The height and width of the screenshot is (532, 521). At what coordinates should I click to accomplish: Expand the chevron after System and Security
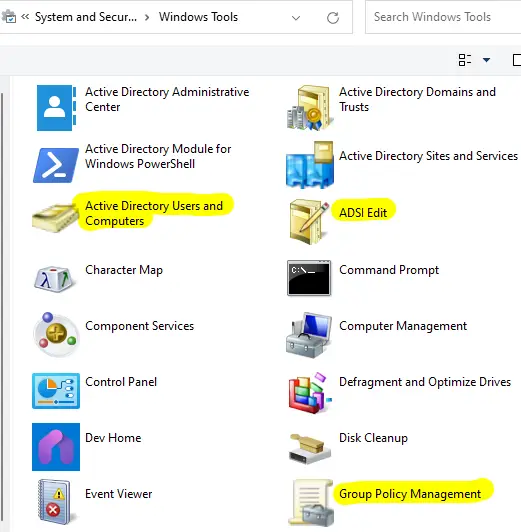pyautogui.click(x=147, y=17)
